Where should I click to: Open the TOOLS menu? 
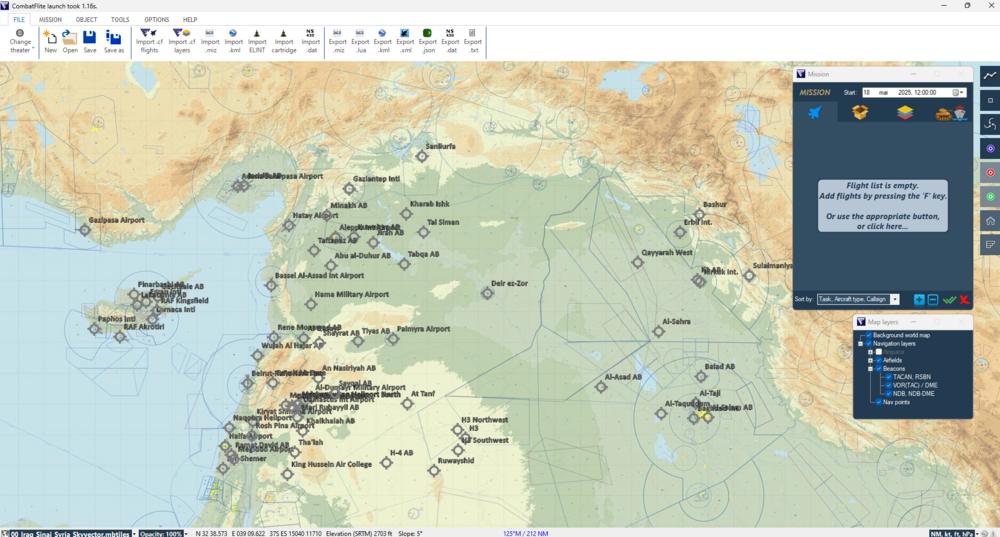[x=120, y=19]
